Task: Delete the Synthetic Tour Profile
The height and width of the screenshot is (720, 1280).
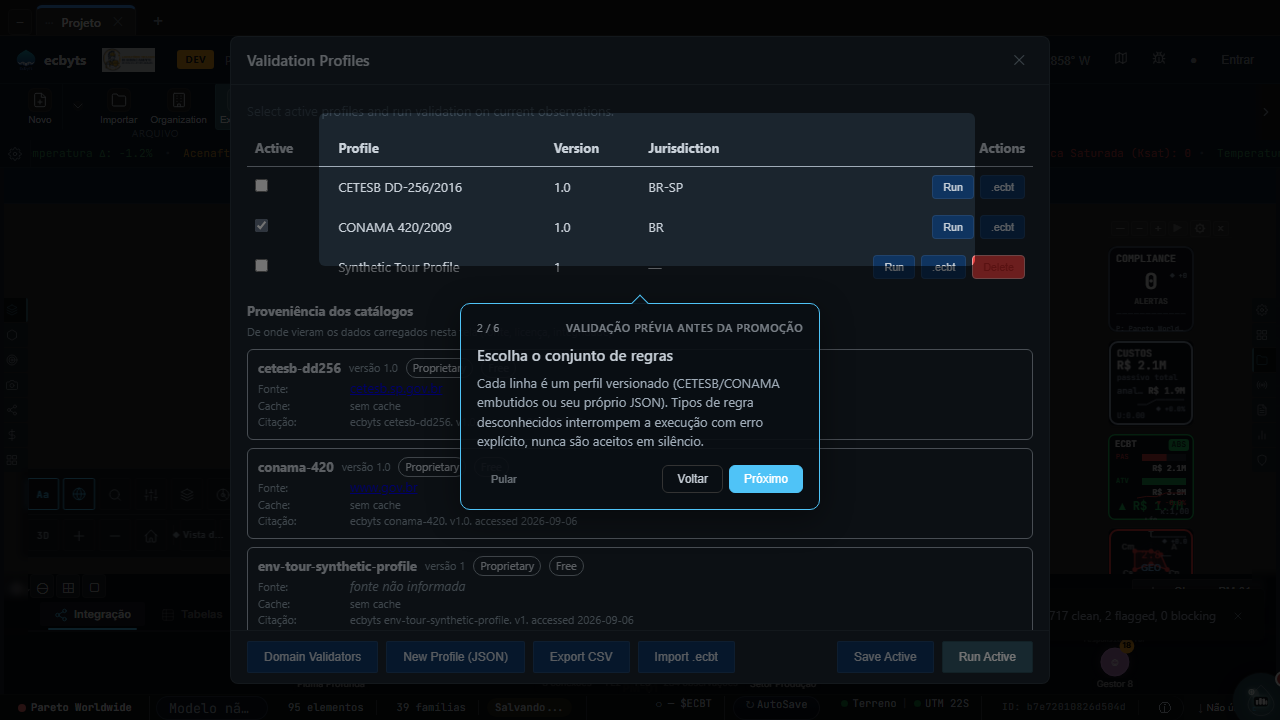Action: 998,267
